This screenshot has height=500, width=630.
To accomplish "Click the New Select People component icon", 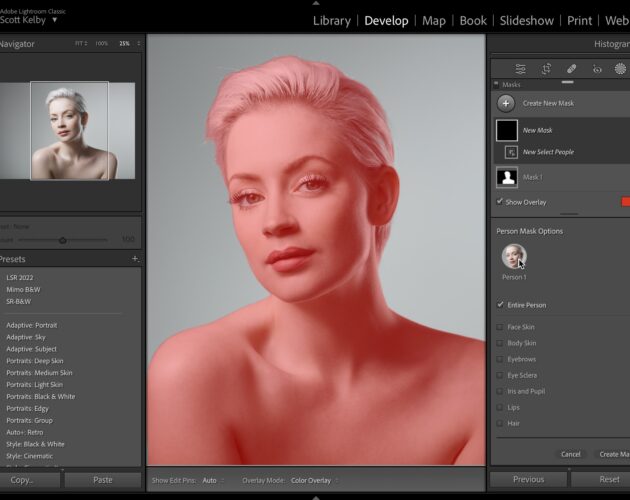I will pos(511,152).
